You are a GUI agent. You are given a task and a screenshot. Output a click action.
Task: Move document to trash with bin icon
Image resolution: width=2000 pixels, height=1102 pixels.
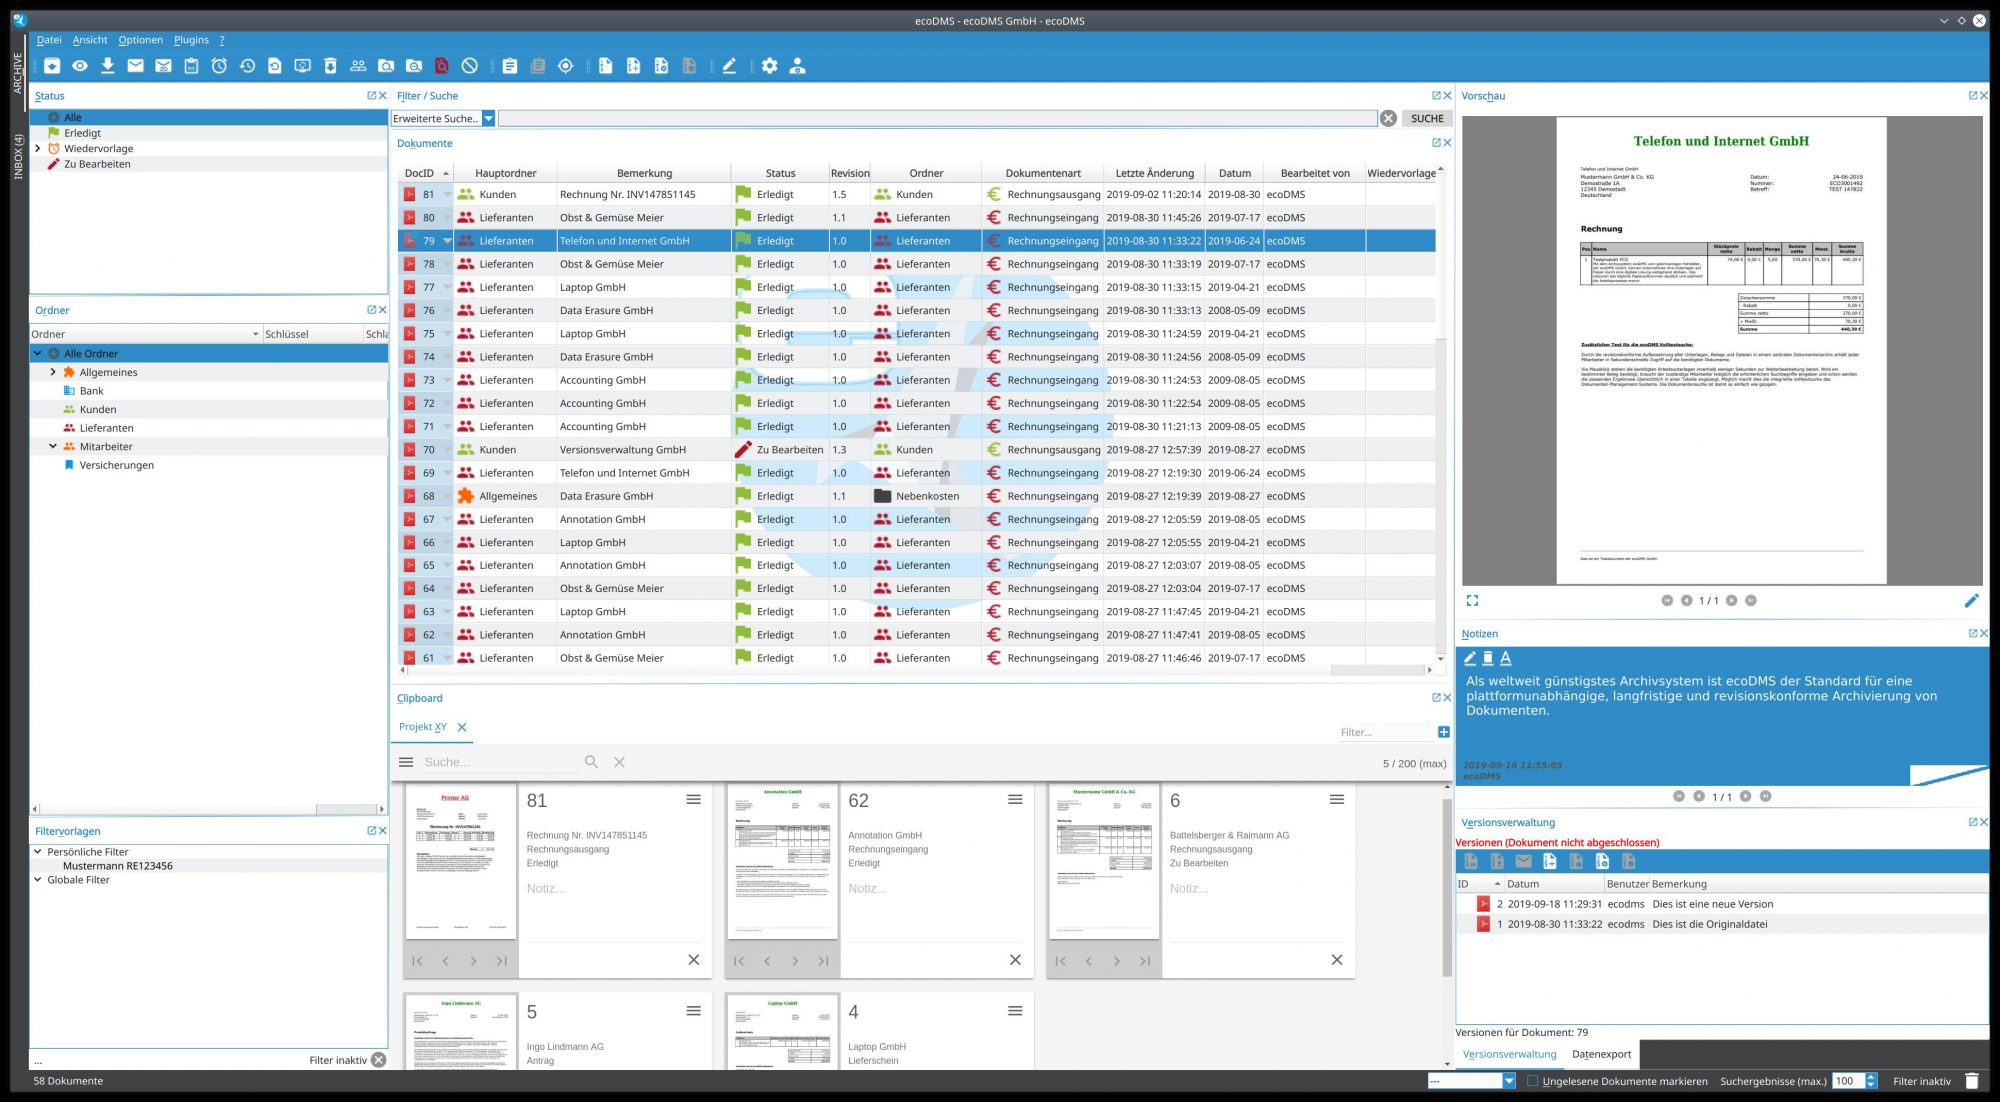[x=331, y=66]
